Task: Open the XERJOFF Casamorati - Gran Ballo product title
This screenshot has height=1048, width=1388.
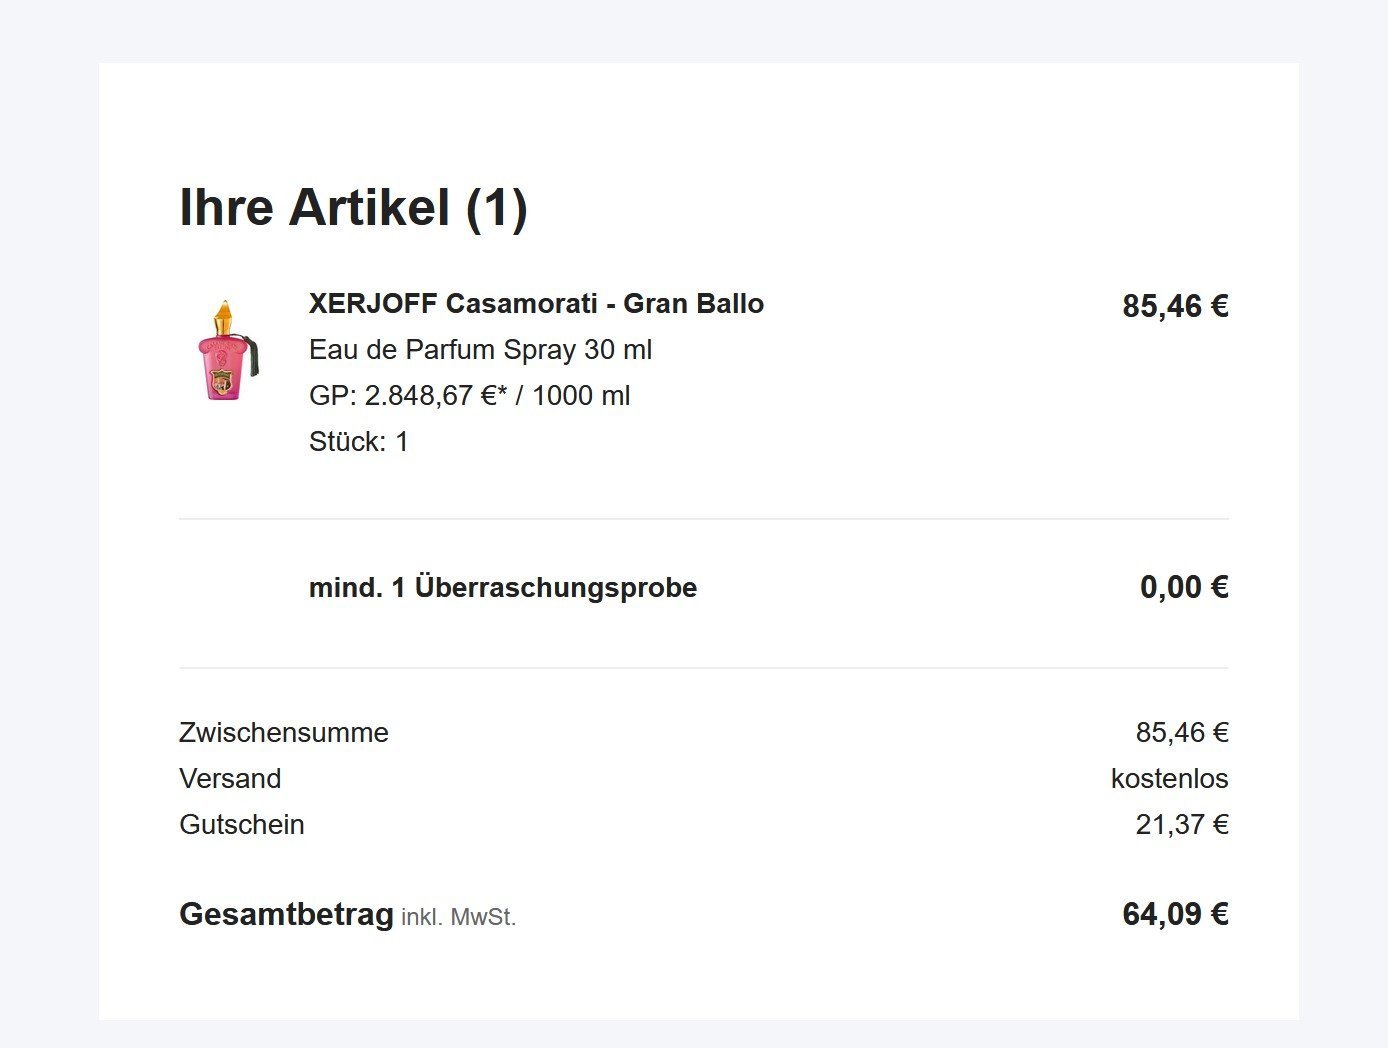Action: point(536,304)
